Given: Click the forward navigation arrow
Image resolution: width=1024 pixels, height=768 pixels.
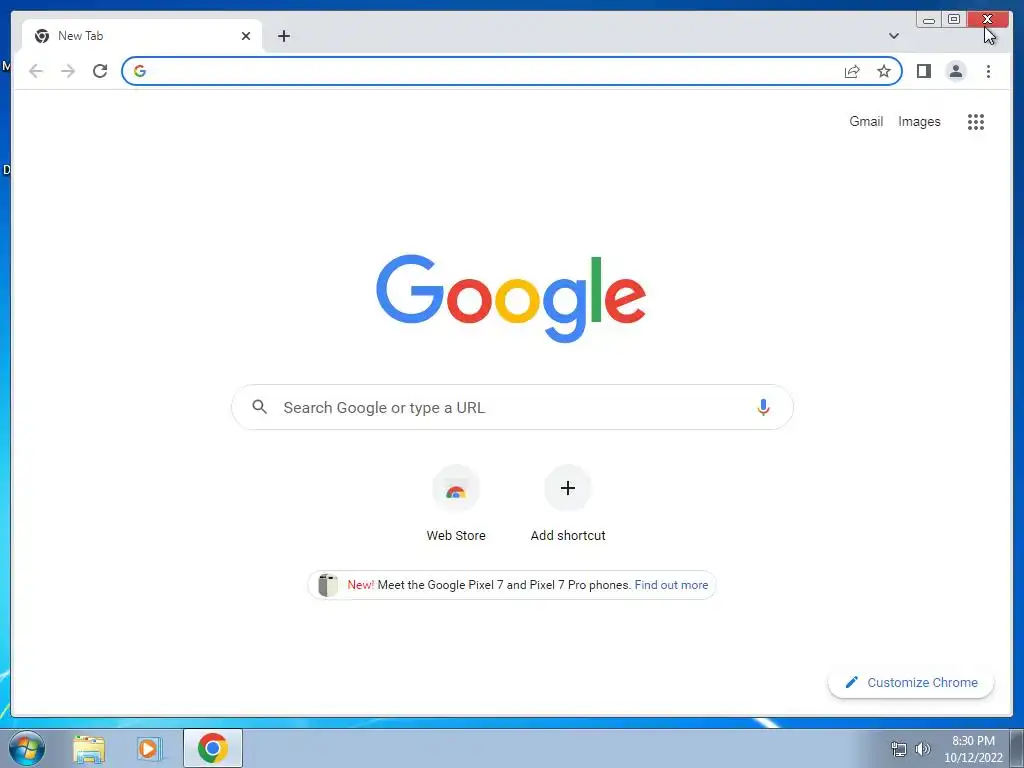Looking at the screenshot, I should [68, 71].
